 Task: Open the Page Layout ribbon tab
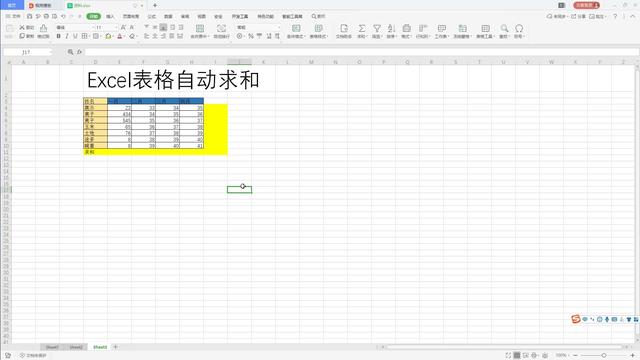(x=131, y=16)
